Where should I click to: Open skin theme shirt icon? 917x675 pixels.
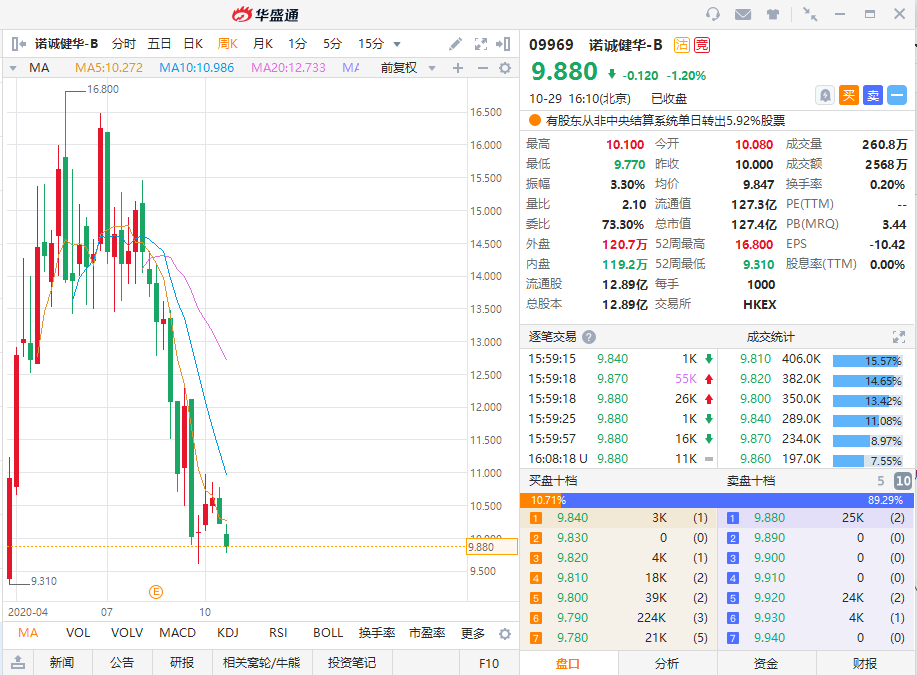pyautogui.click(x=773, y=14)
